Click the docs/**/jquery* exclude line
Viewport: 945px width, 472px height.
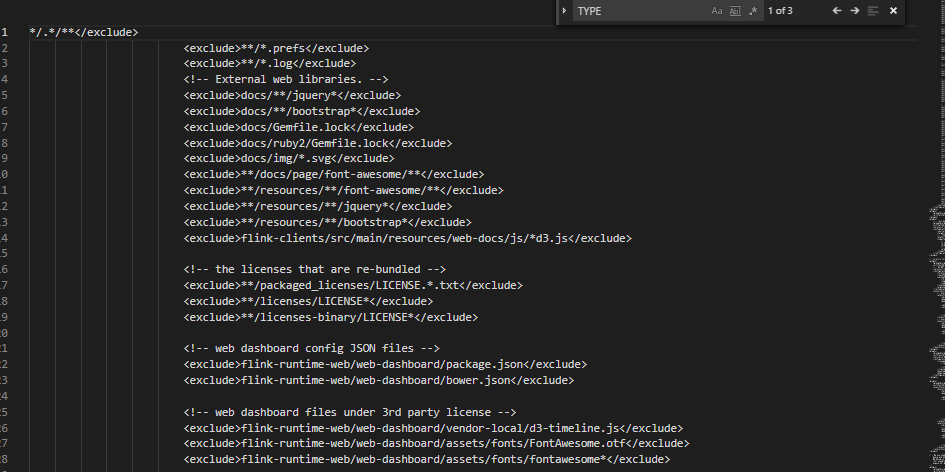[x=292, y=95]
